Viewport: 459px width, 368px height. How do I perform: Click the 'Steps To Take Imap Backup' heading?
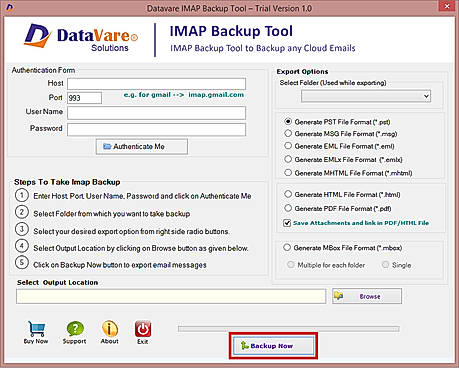tap(67, 182)
